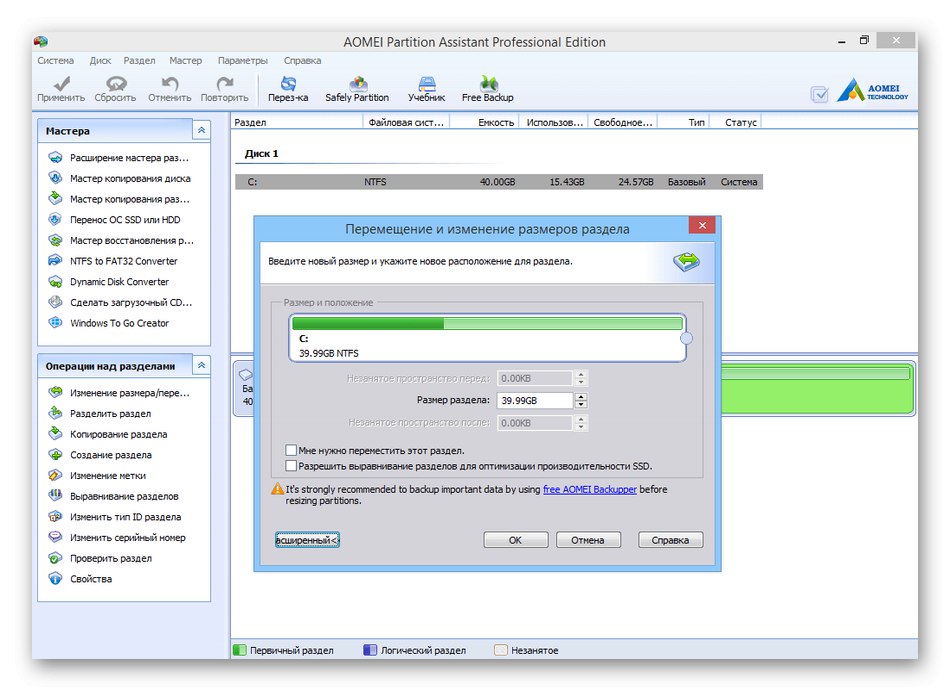Close the resize partition dialog
Image resolution: width=950 pixels, height=691 pixels.
[x=702, y=225]
